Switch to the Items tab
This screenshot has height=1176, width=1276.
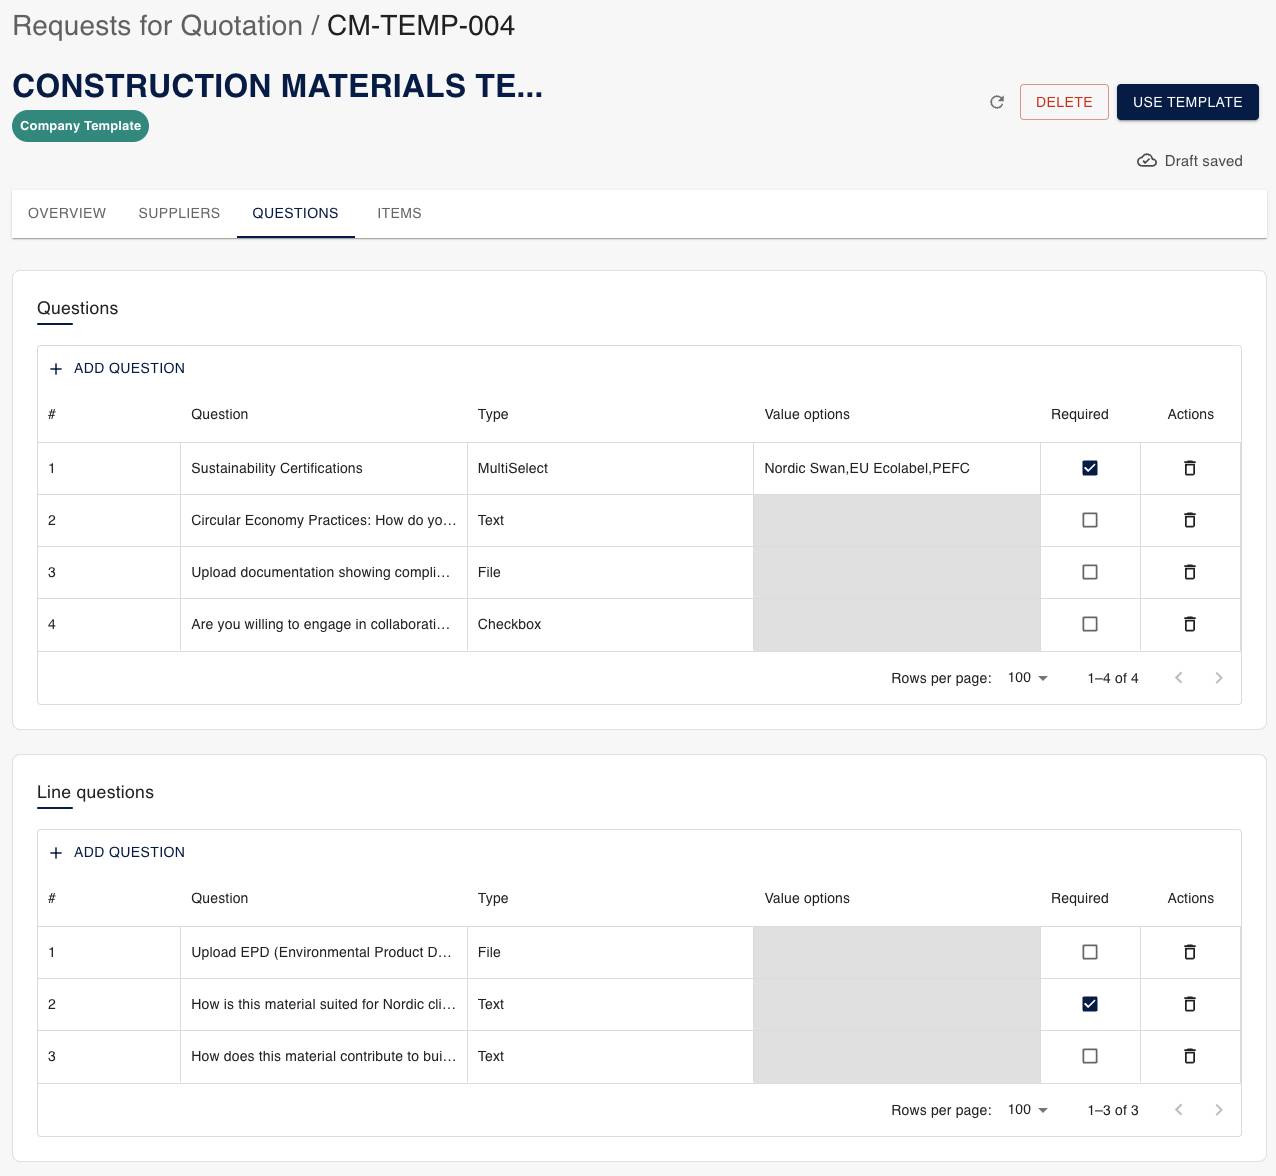(x=399, y=213)
